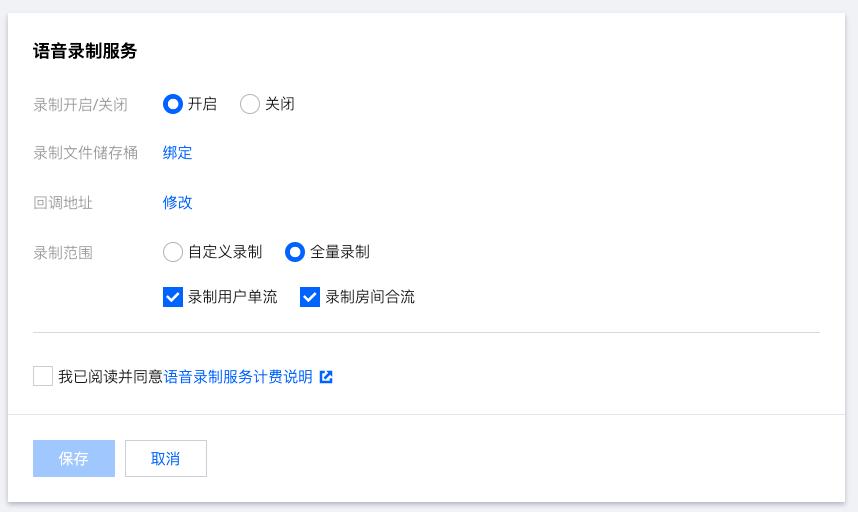The height and width of the screenshot is (512, 858).
Task: Click the 保存 button
Action: (74, 458)
